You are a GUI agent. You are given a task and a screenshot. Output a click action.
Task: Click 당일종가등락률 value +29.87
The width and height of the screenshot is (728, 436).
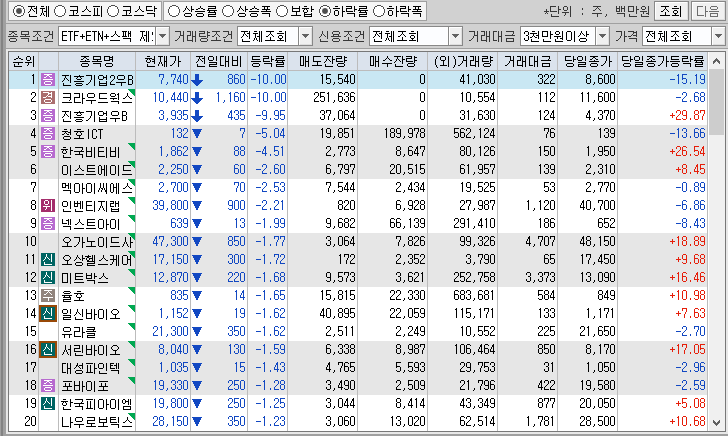[x=688, y=116]
